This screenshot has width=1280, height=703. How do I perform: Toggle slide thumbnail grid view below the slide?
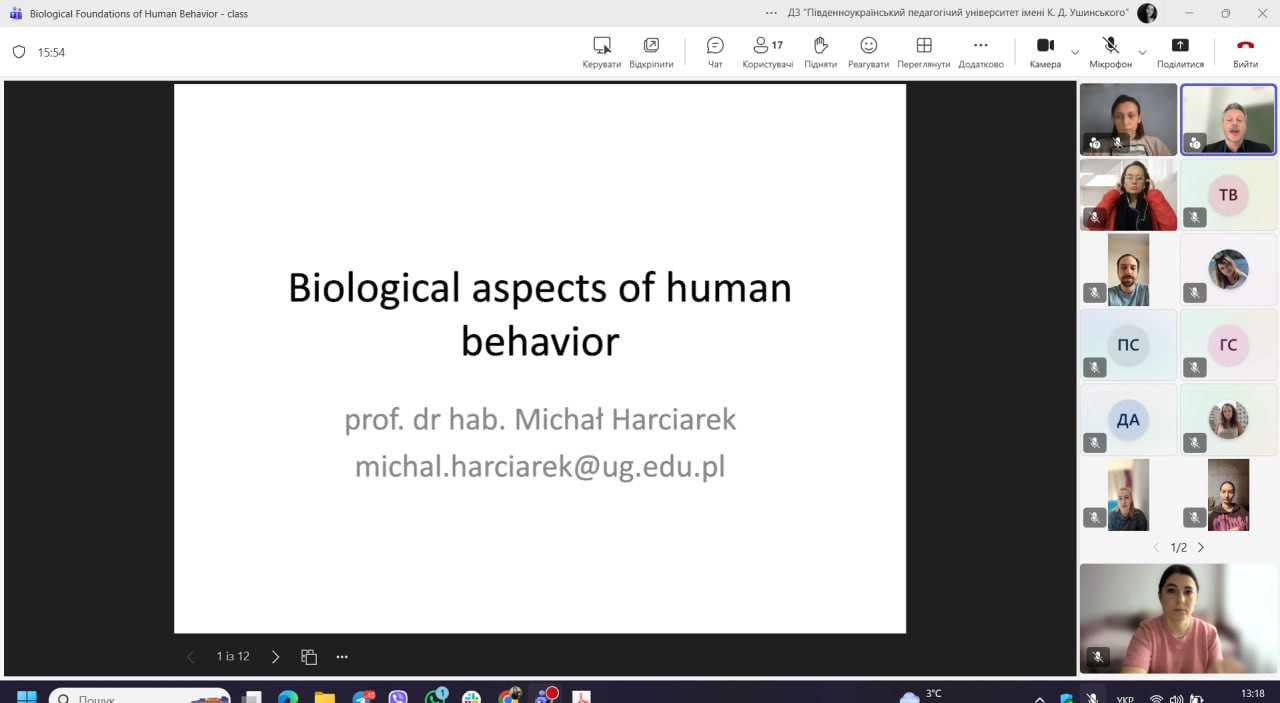coord(309,657)
